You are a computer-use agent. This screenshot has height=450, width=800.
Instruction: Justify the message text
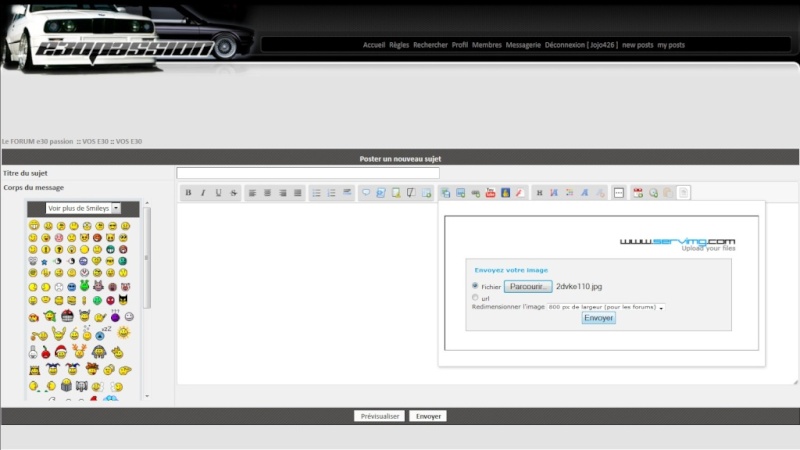(298, 192)
